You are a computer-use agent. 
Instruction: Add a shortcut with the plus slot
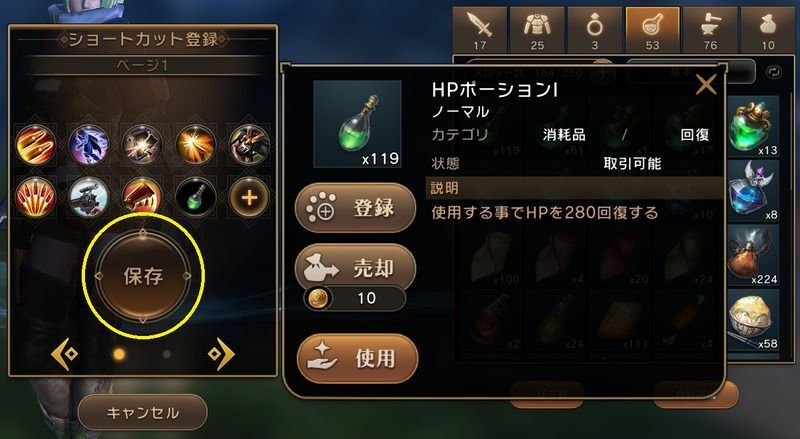[x=249, y=197]
